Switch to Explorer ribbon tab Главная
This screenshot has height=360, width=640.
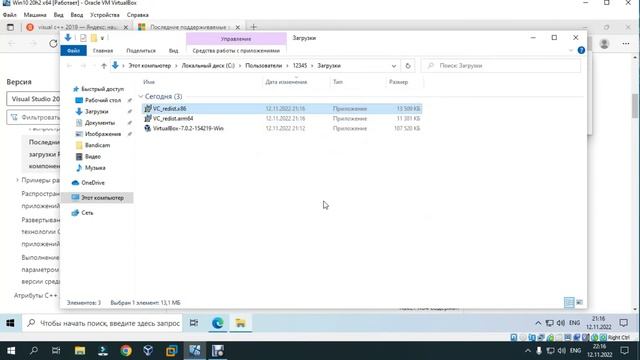(x=103, y=51)
